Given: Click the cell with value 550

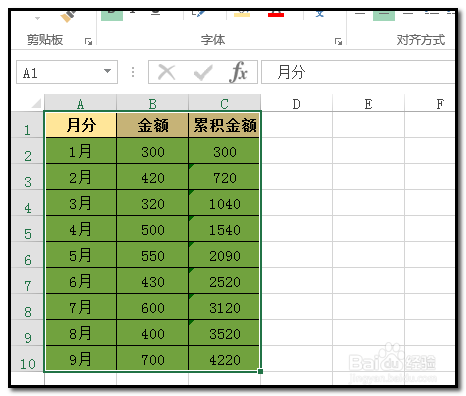Looking at the screenshot, I should pos(153,255).
